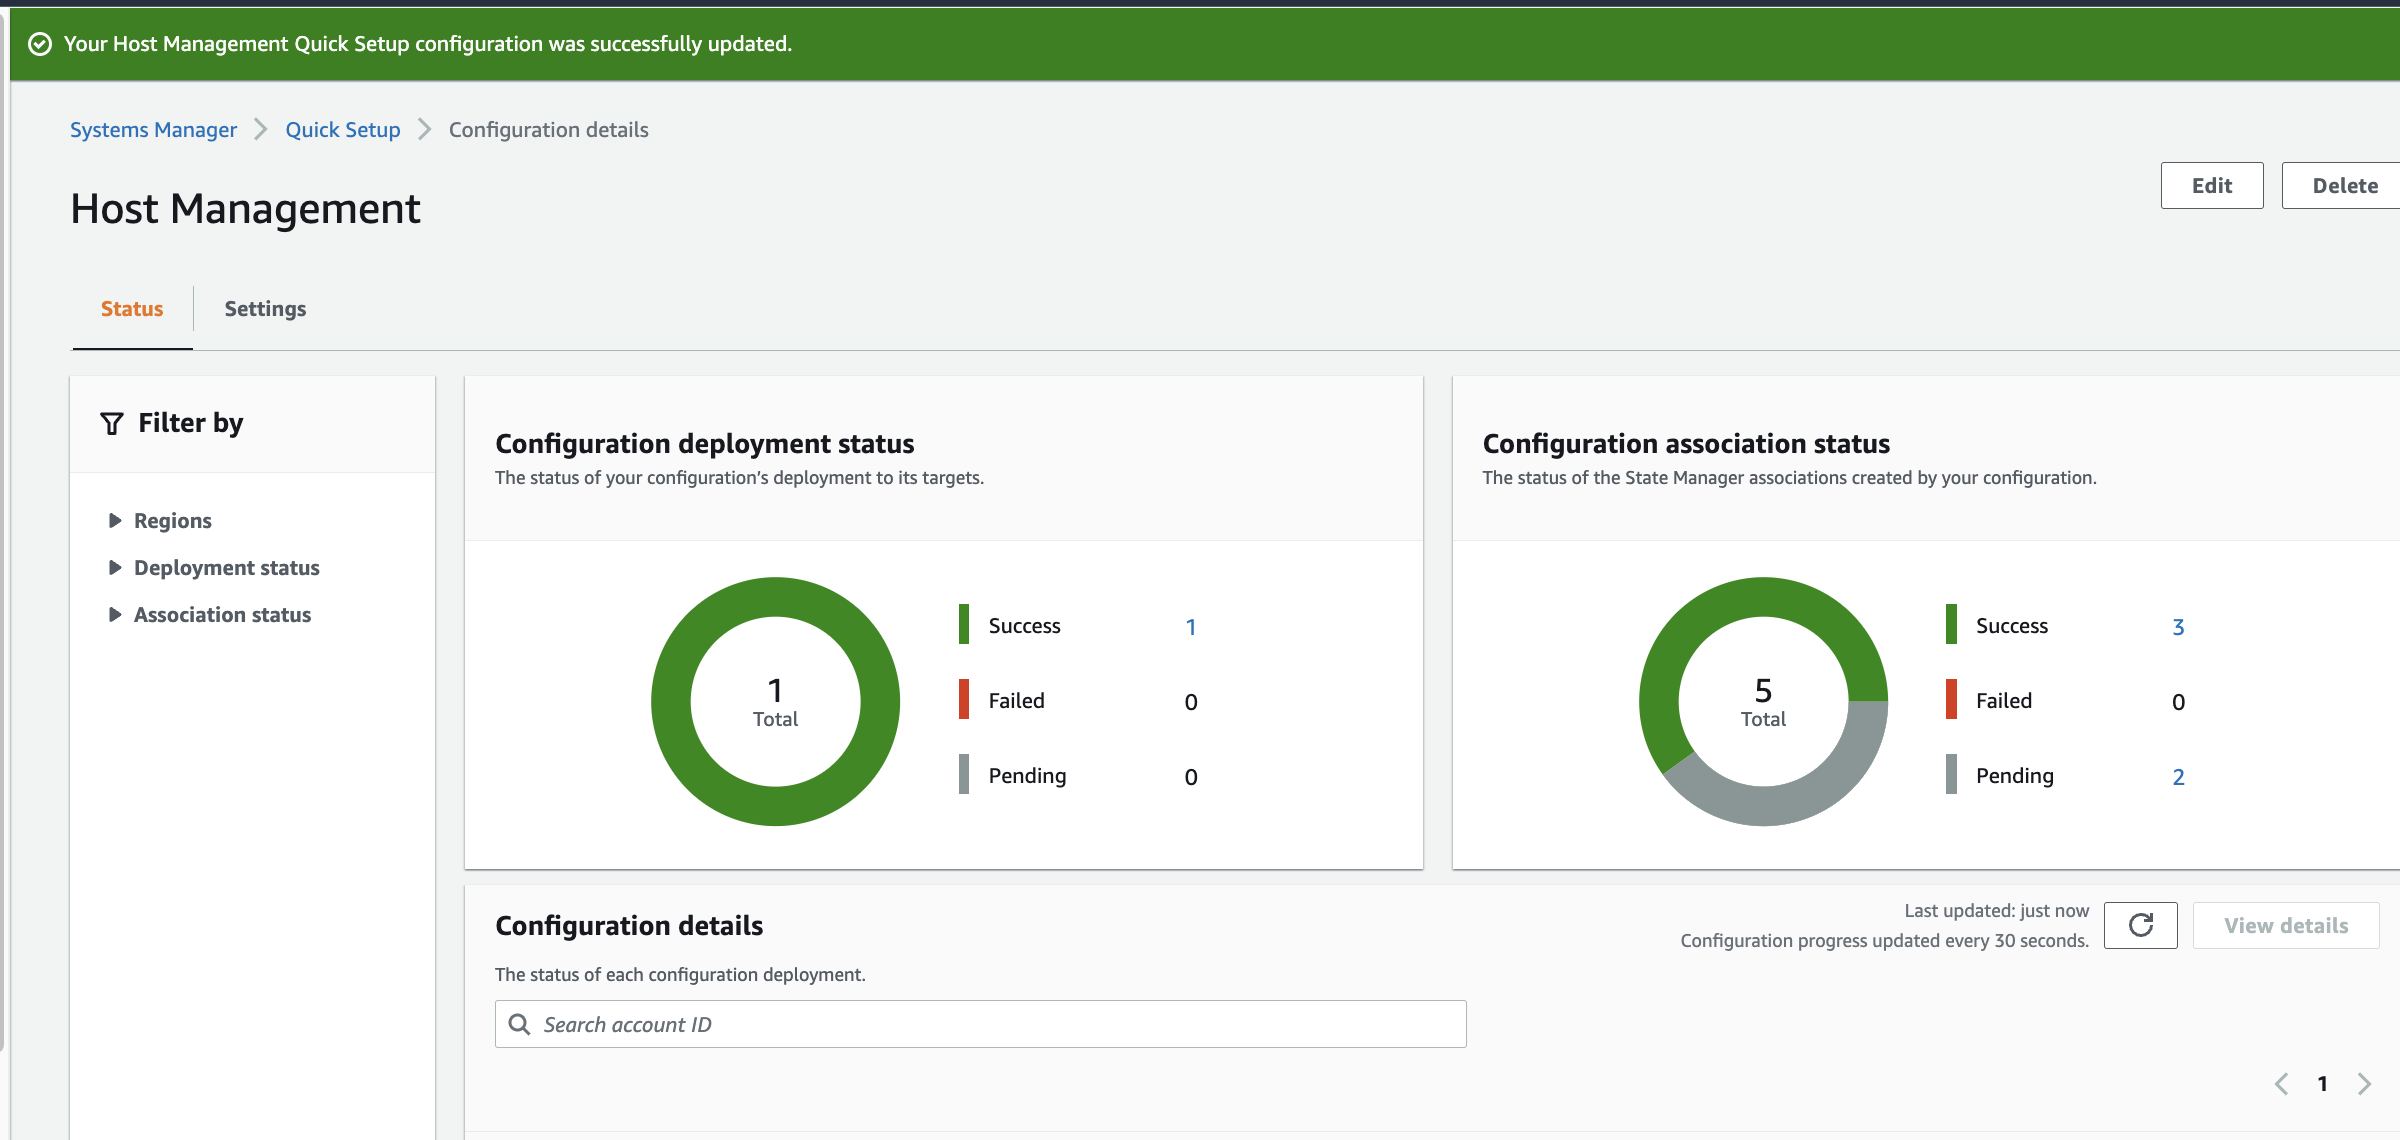
Task: Click breadcrumb chevron after Systems Manager
Action: [x=261, y=130]
